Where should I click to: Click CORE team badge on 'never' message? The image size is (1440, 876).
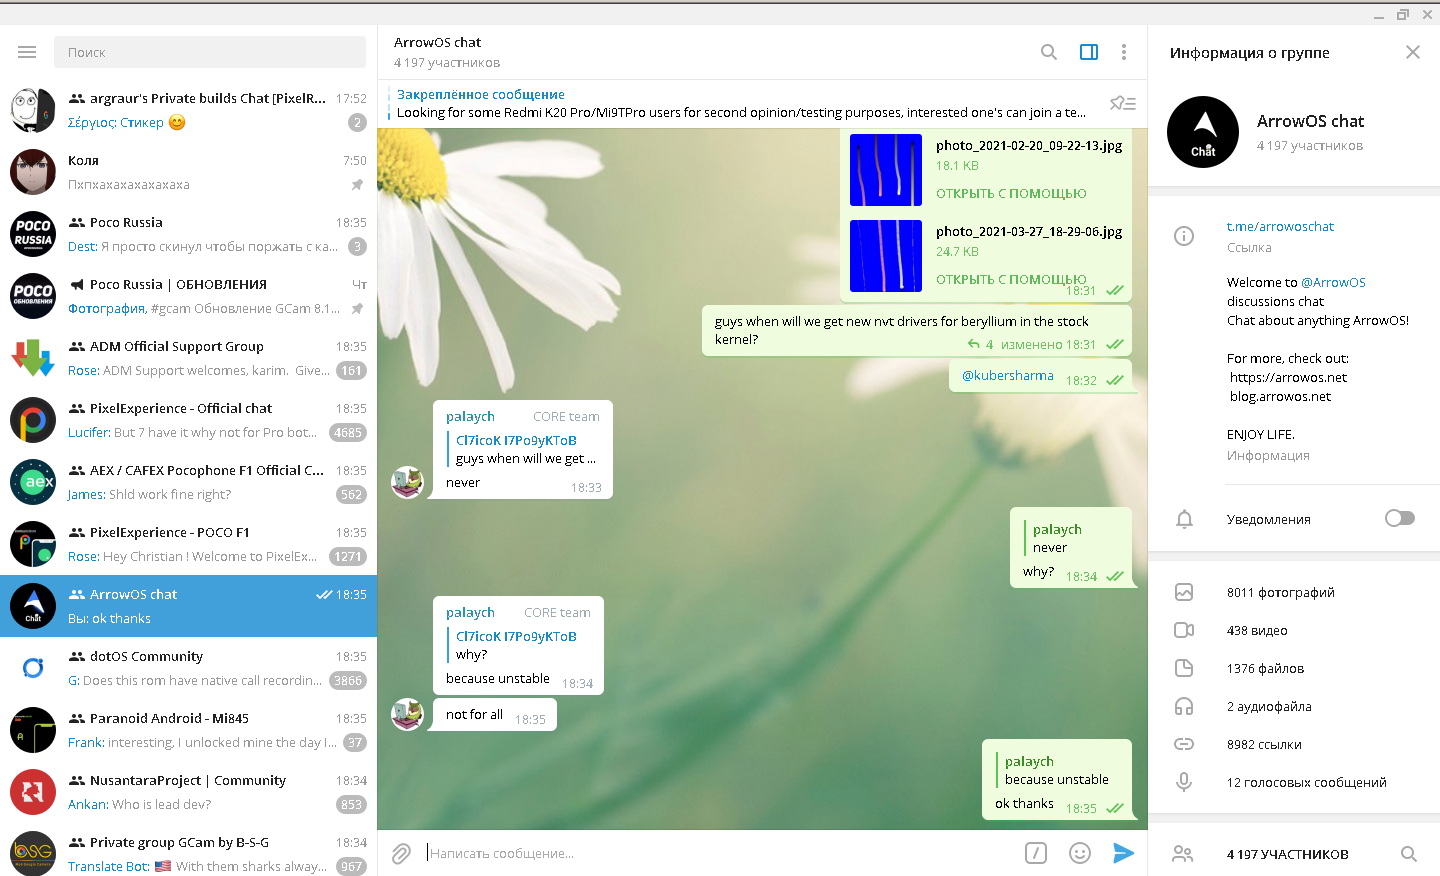pos(566,416)
